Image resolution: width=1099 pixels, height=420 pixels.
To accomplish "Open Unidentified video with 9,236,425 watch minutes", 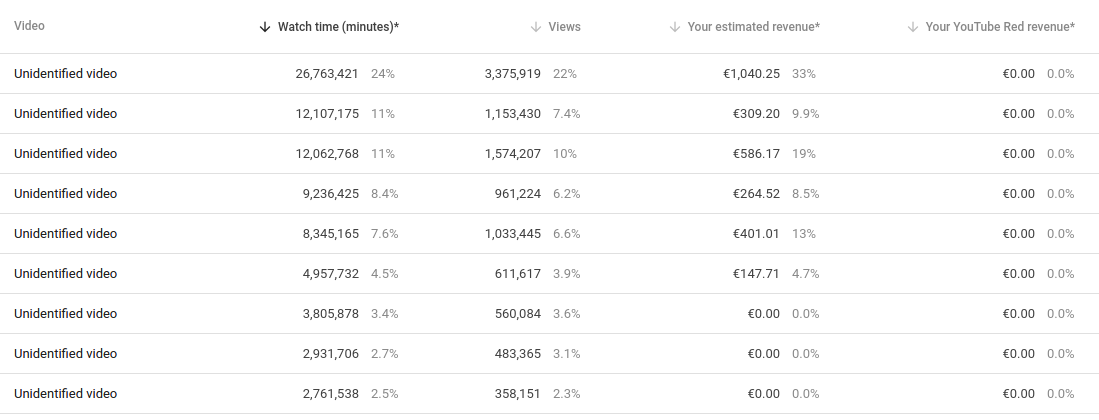I will pos(65,194).
